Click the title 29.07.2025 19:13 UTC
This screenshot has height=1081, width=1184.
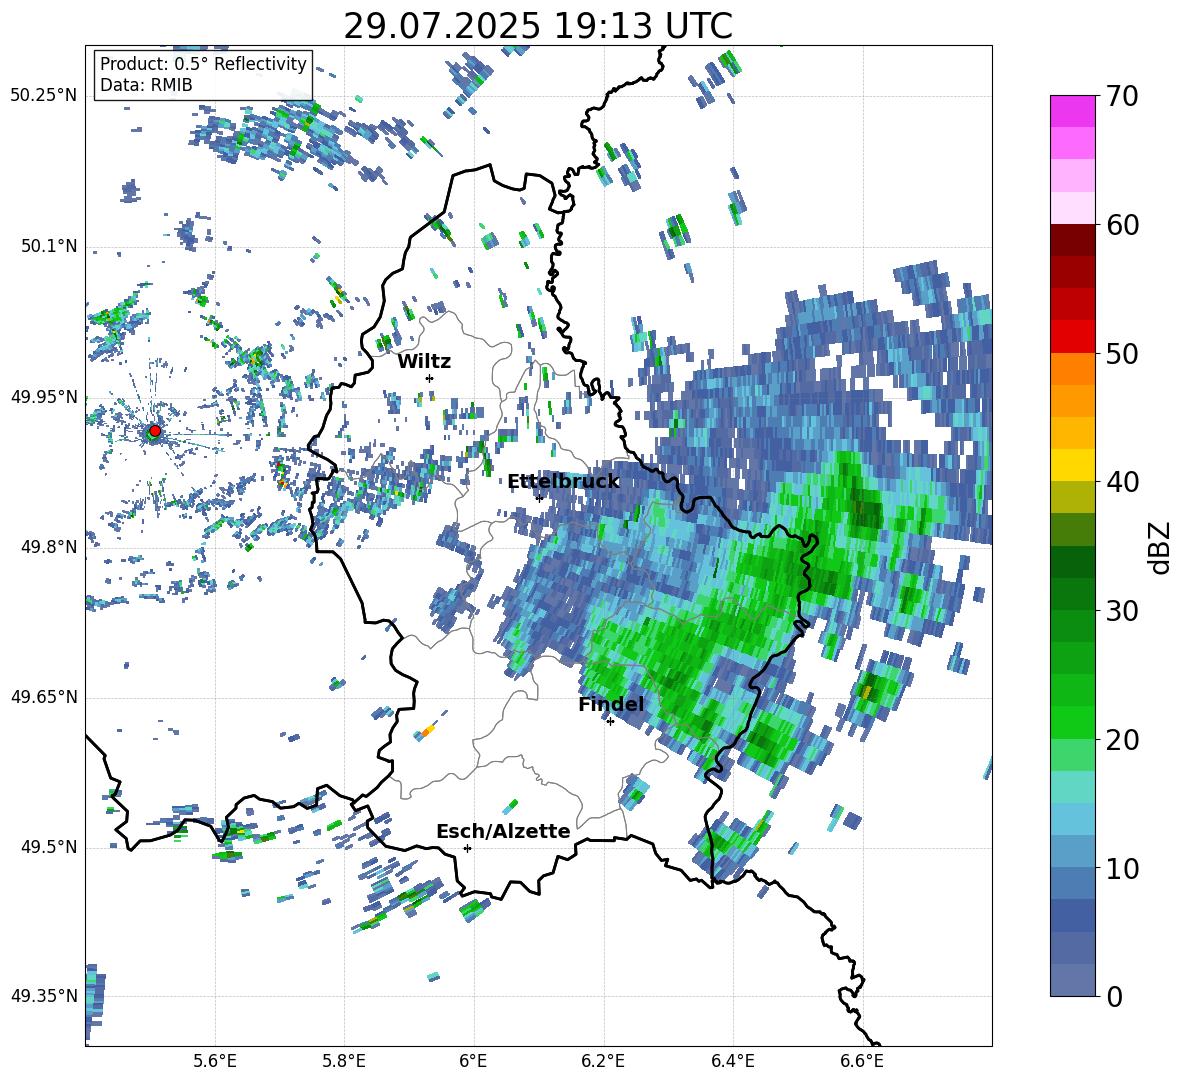tap(538, 26)
